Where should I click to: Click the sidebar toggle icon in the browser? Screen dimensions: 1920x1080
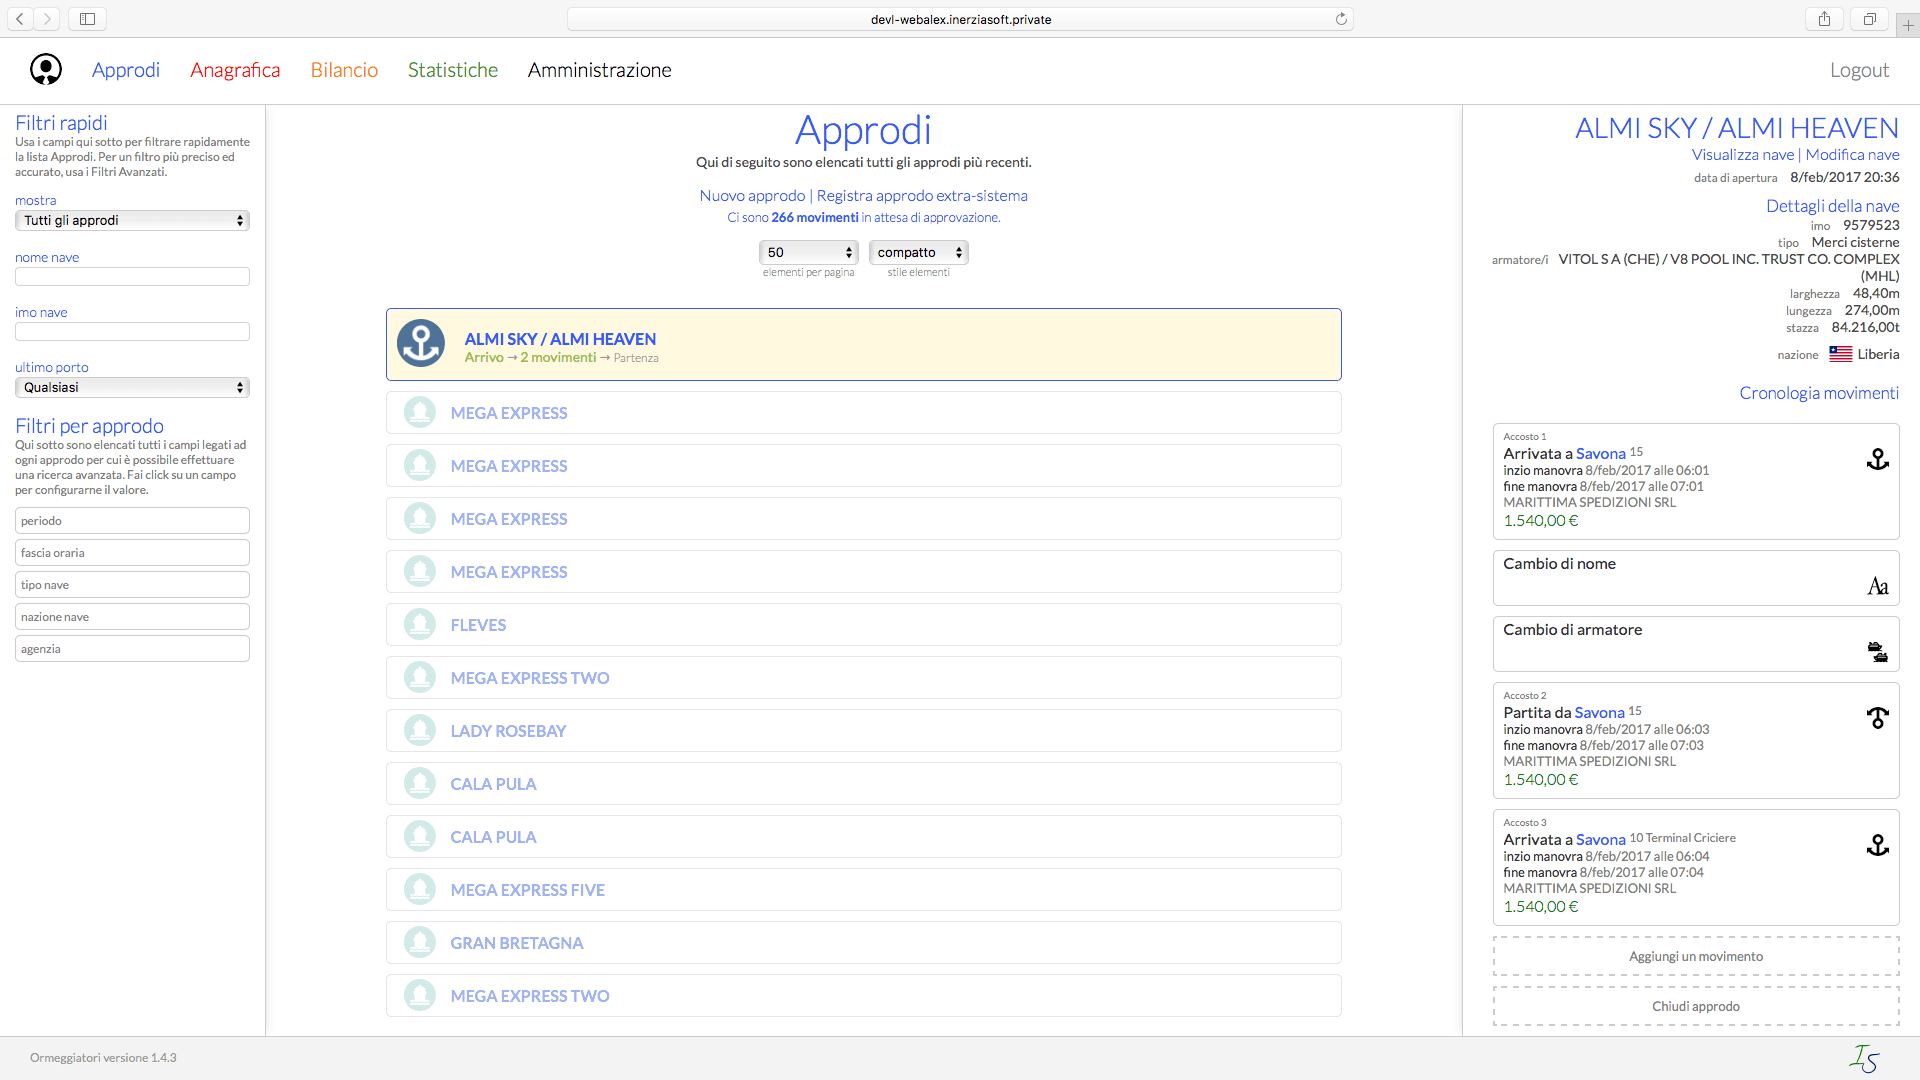(x=86, y=18)
